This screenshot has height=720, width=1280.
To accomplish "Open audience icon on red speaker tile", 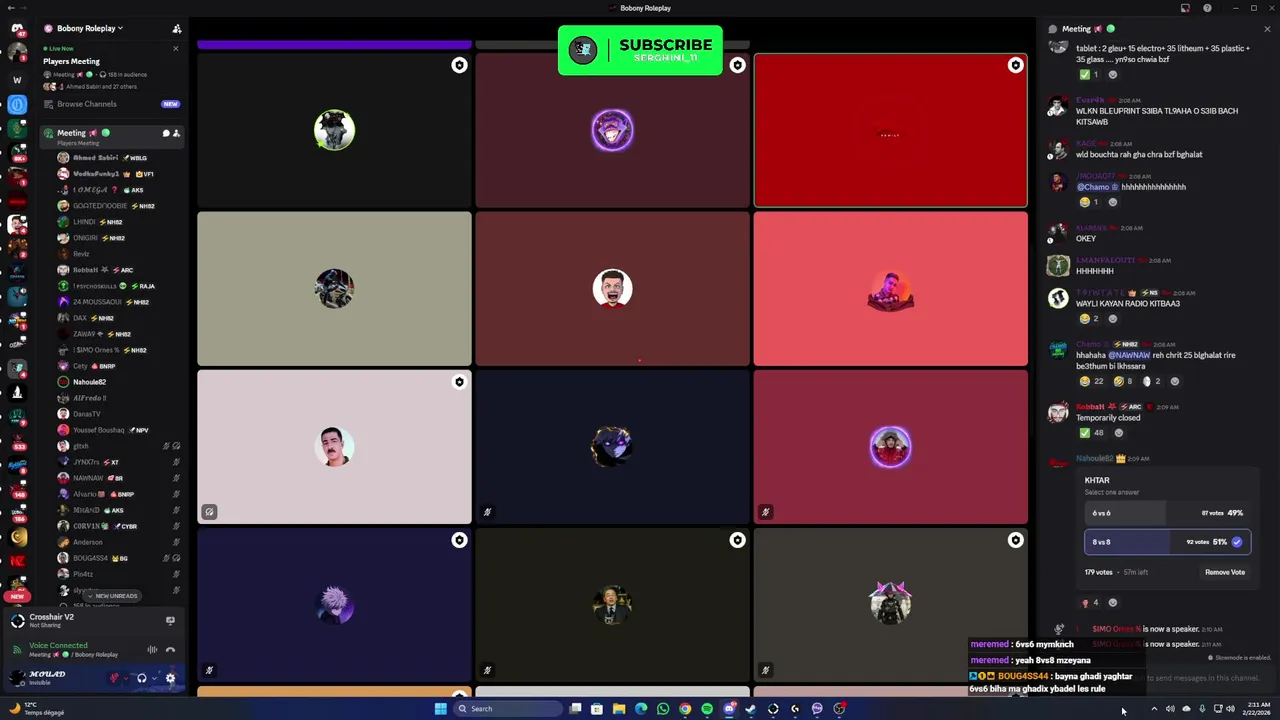I will (1015, 66).
